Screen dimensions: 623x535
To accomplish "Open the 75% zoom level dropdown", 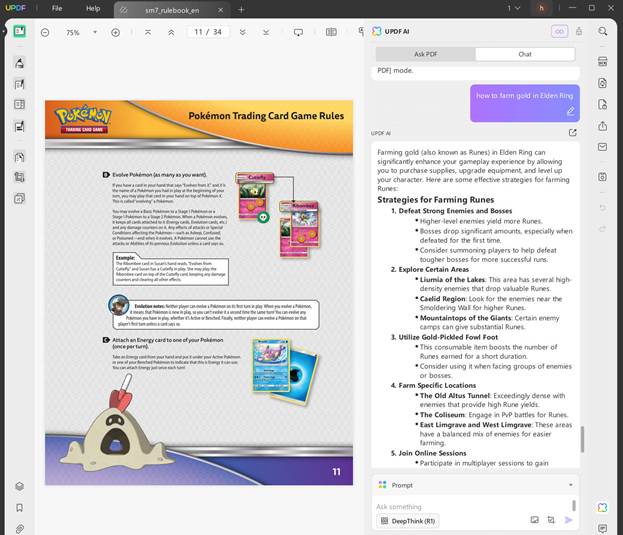I will point(95,32).
